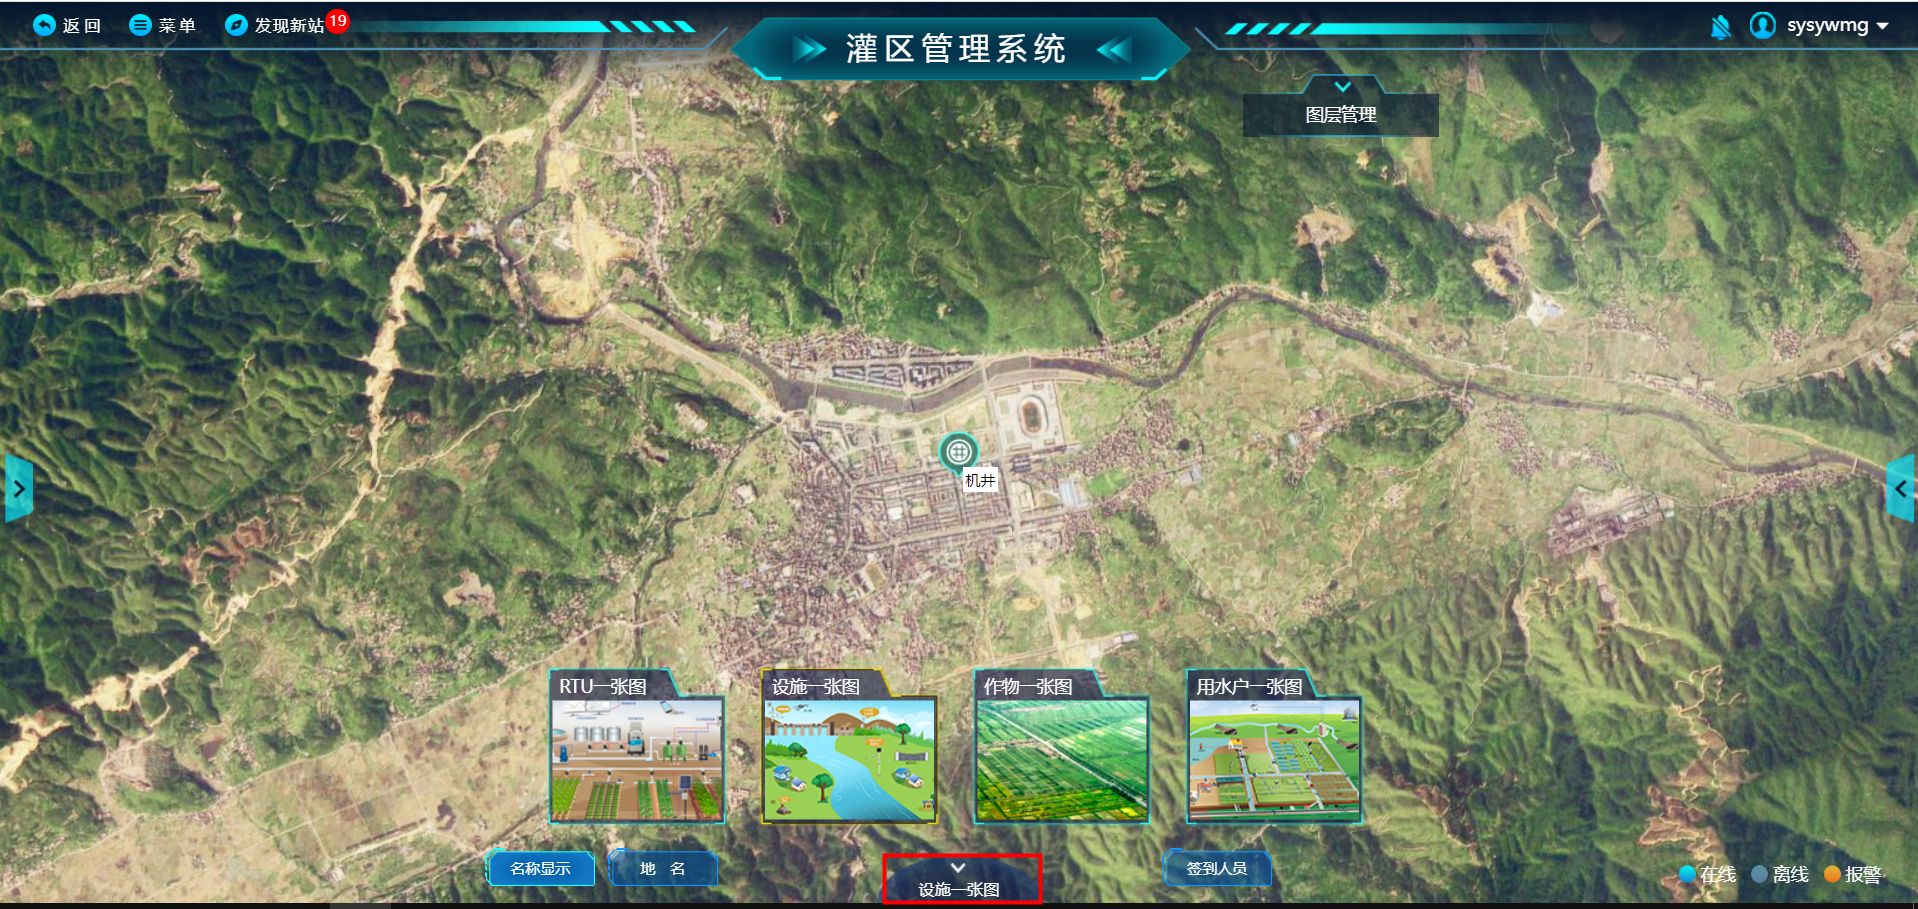Viewport: 1918px width, 909px height.
Task: Click the 签到人员 button
Action: click(1217, 868)
